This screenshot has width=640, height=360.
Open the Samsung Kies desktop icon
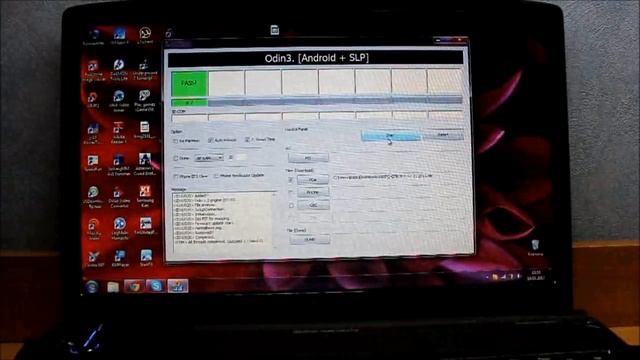click(x=145, y=196)
